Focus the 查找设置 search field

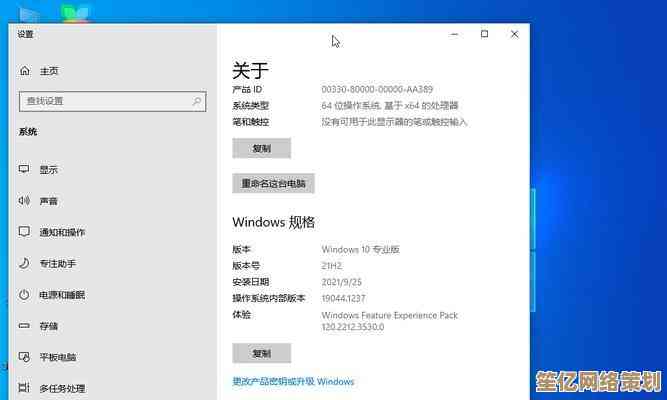(100, 101)
